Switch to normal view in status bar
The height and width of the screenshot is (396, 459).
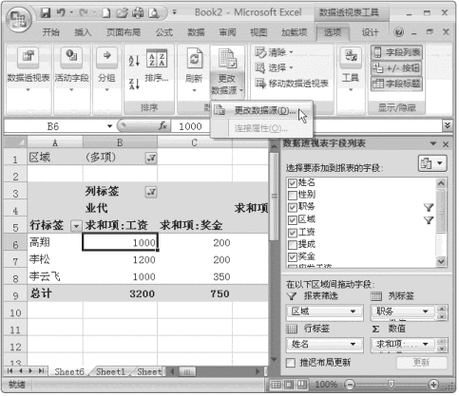coord(276,385)
